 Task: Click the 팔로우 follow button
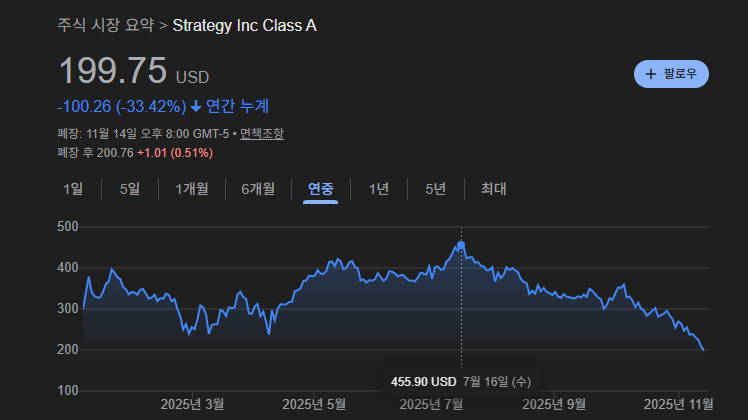[x=671, y=74]
